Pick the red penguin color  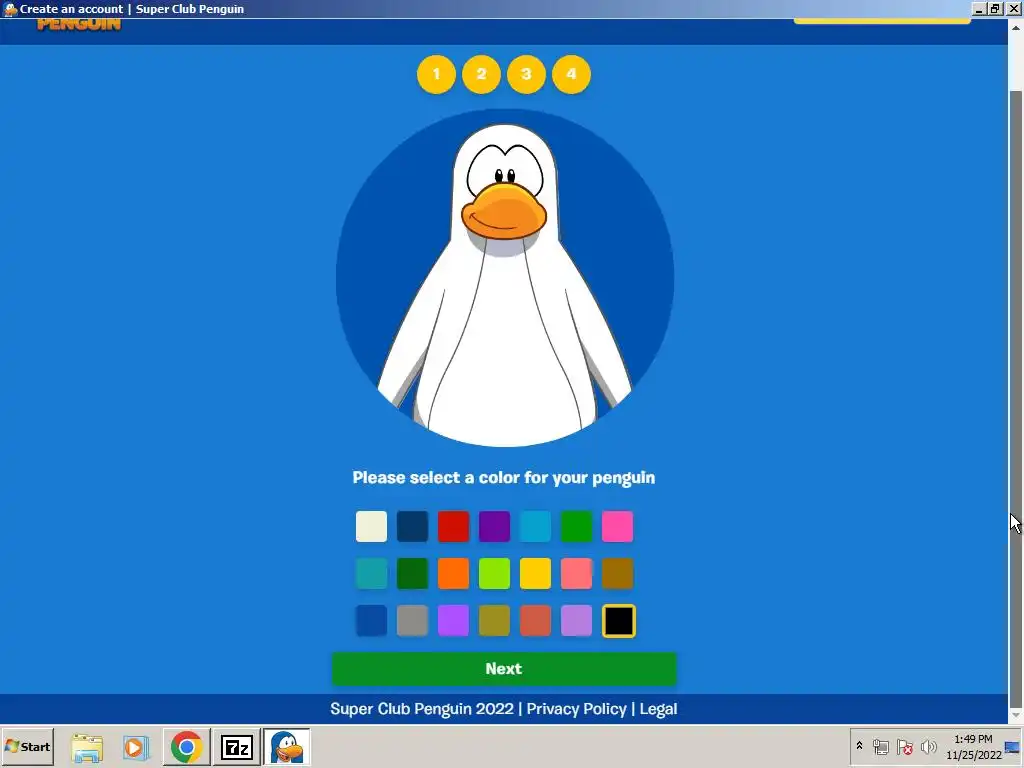[453, 526]
